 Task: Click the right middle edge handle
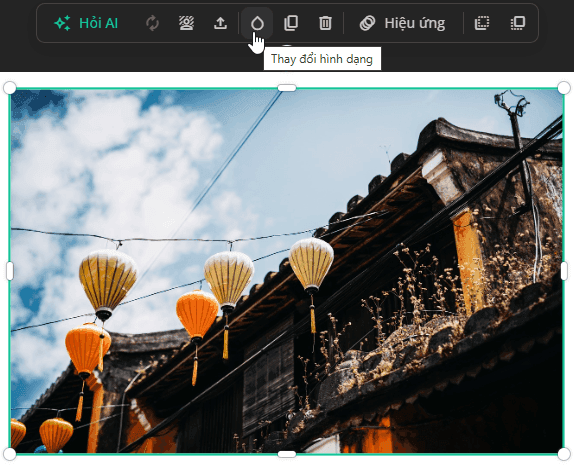tap(564, 271)
